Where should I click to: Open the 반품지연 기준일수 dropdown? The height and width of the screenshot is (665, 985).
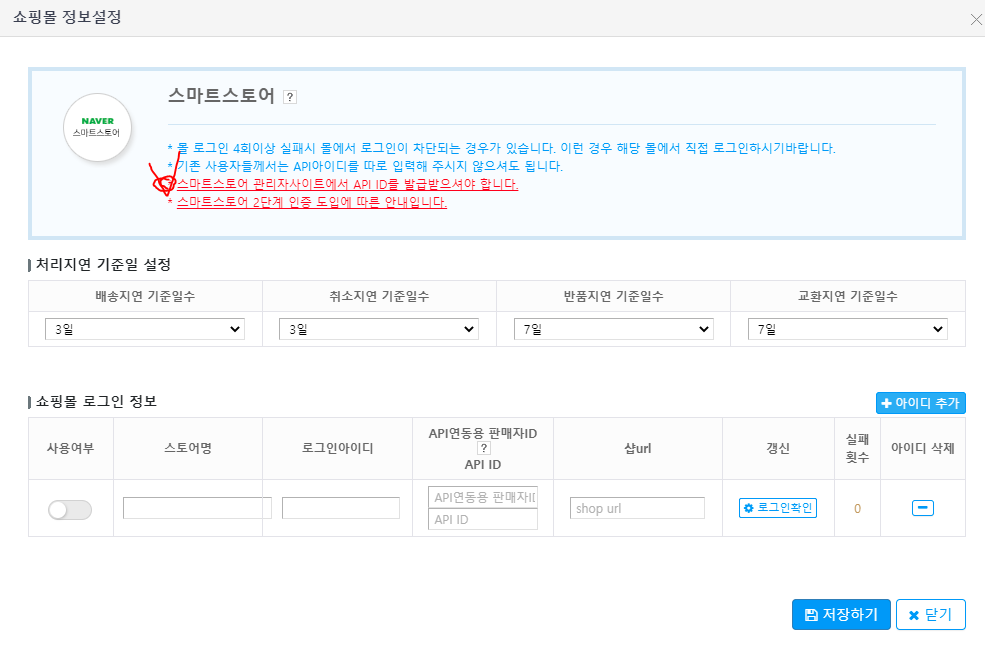click(614, 329)
